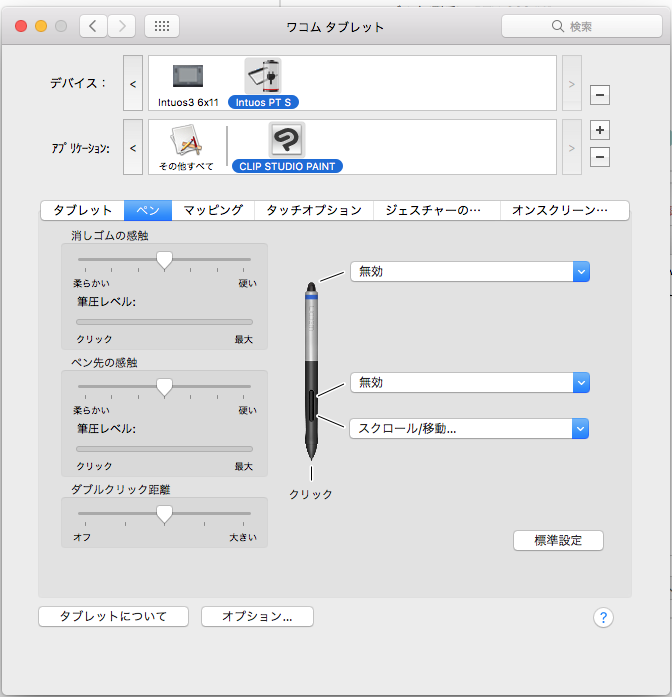This screenshot has height=697, width=672.
Task: Click the minus button beside device list
Action: click(x=600, y=95)
